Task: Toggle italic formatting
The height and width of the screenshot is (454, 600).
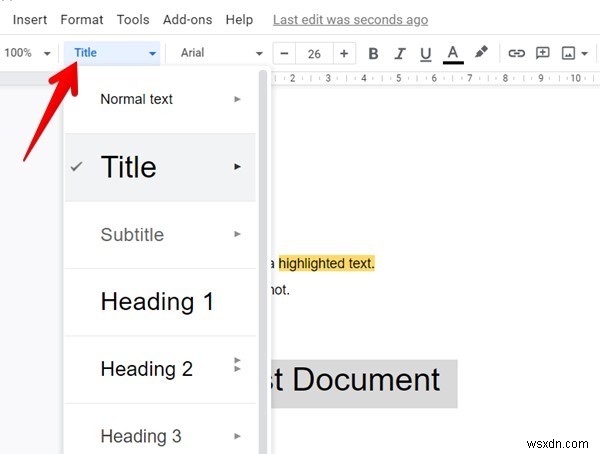Action: coord(399,53)
